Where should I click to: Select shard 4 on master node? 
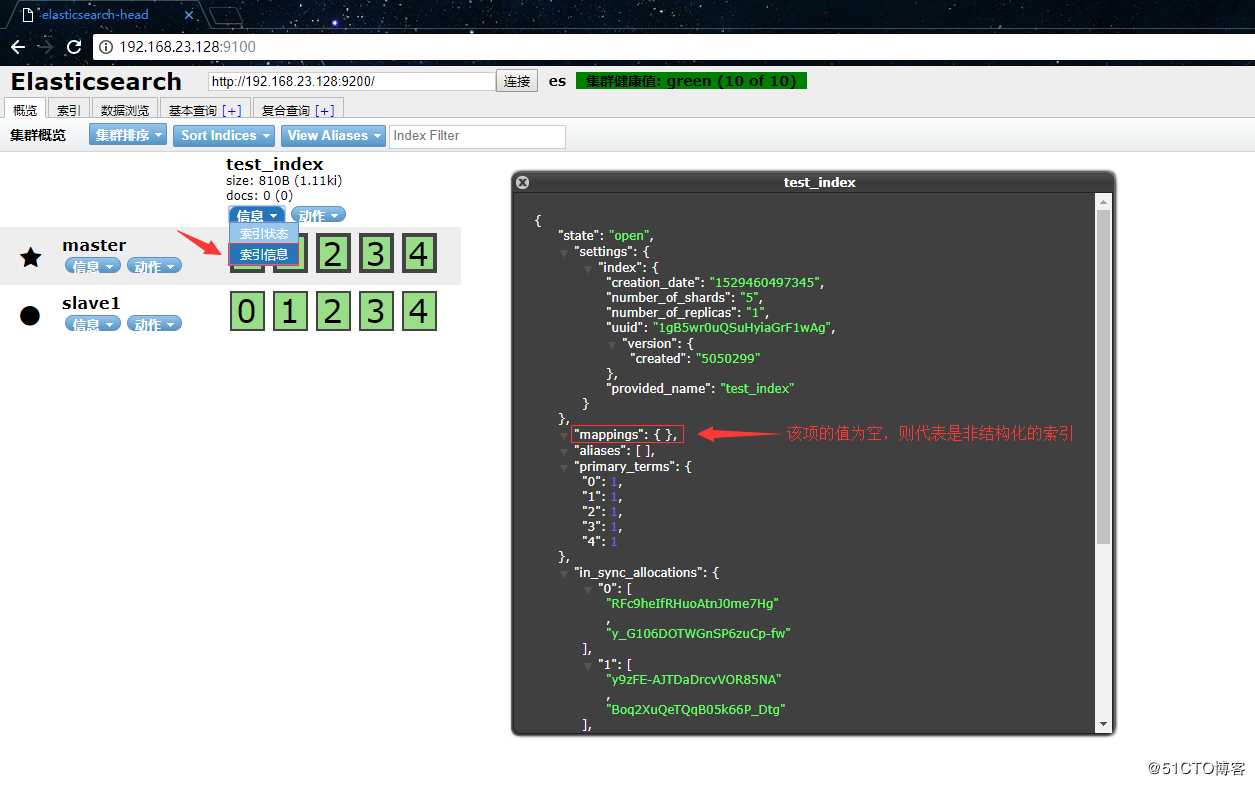(419, 254)
